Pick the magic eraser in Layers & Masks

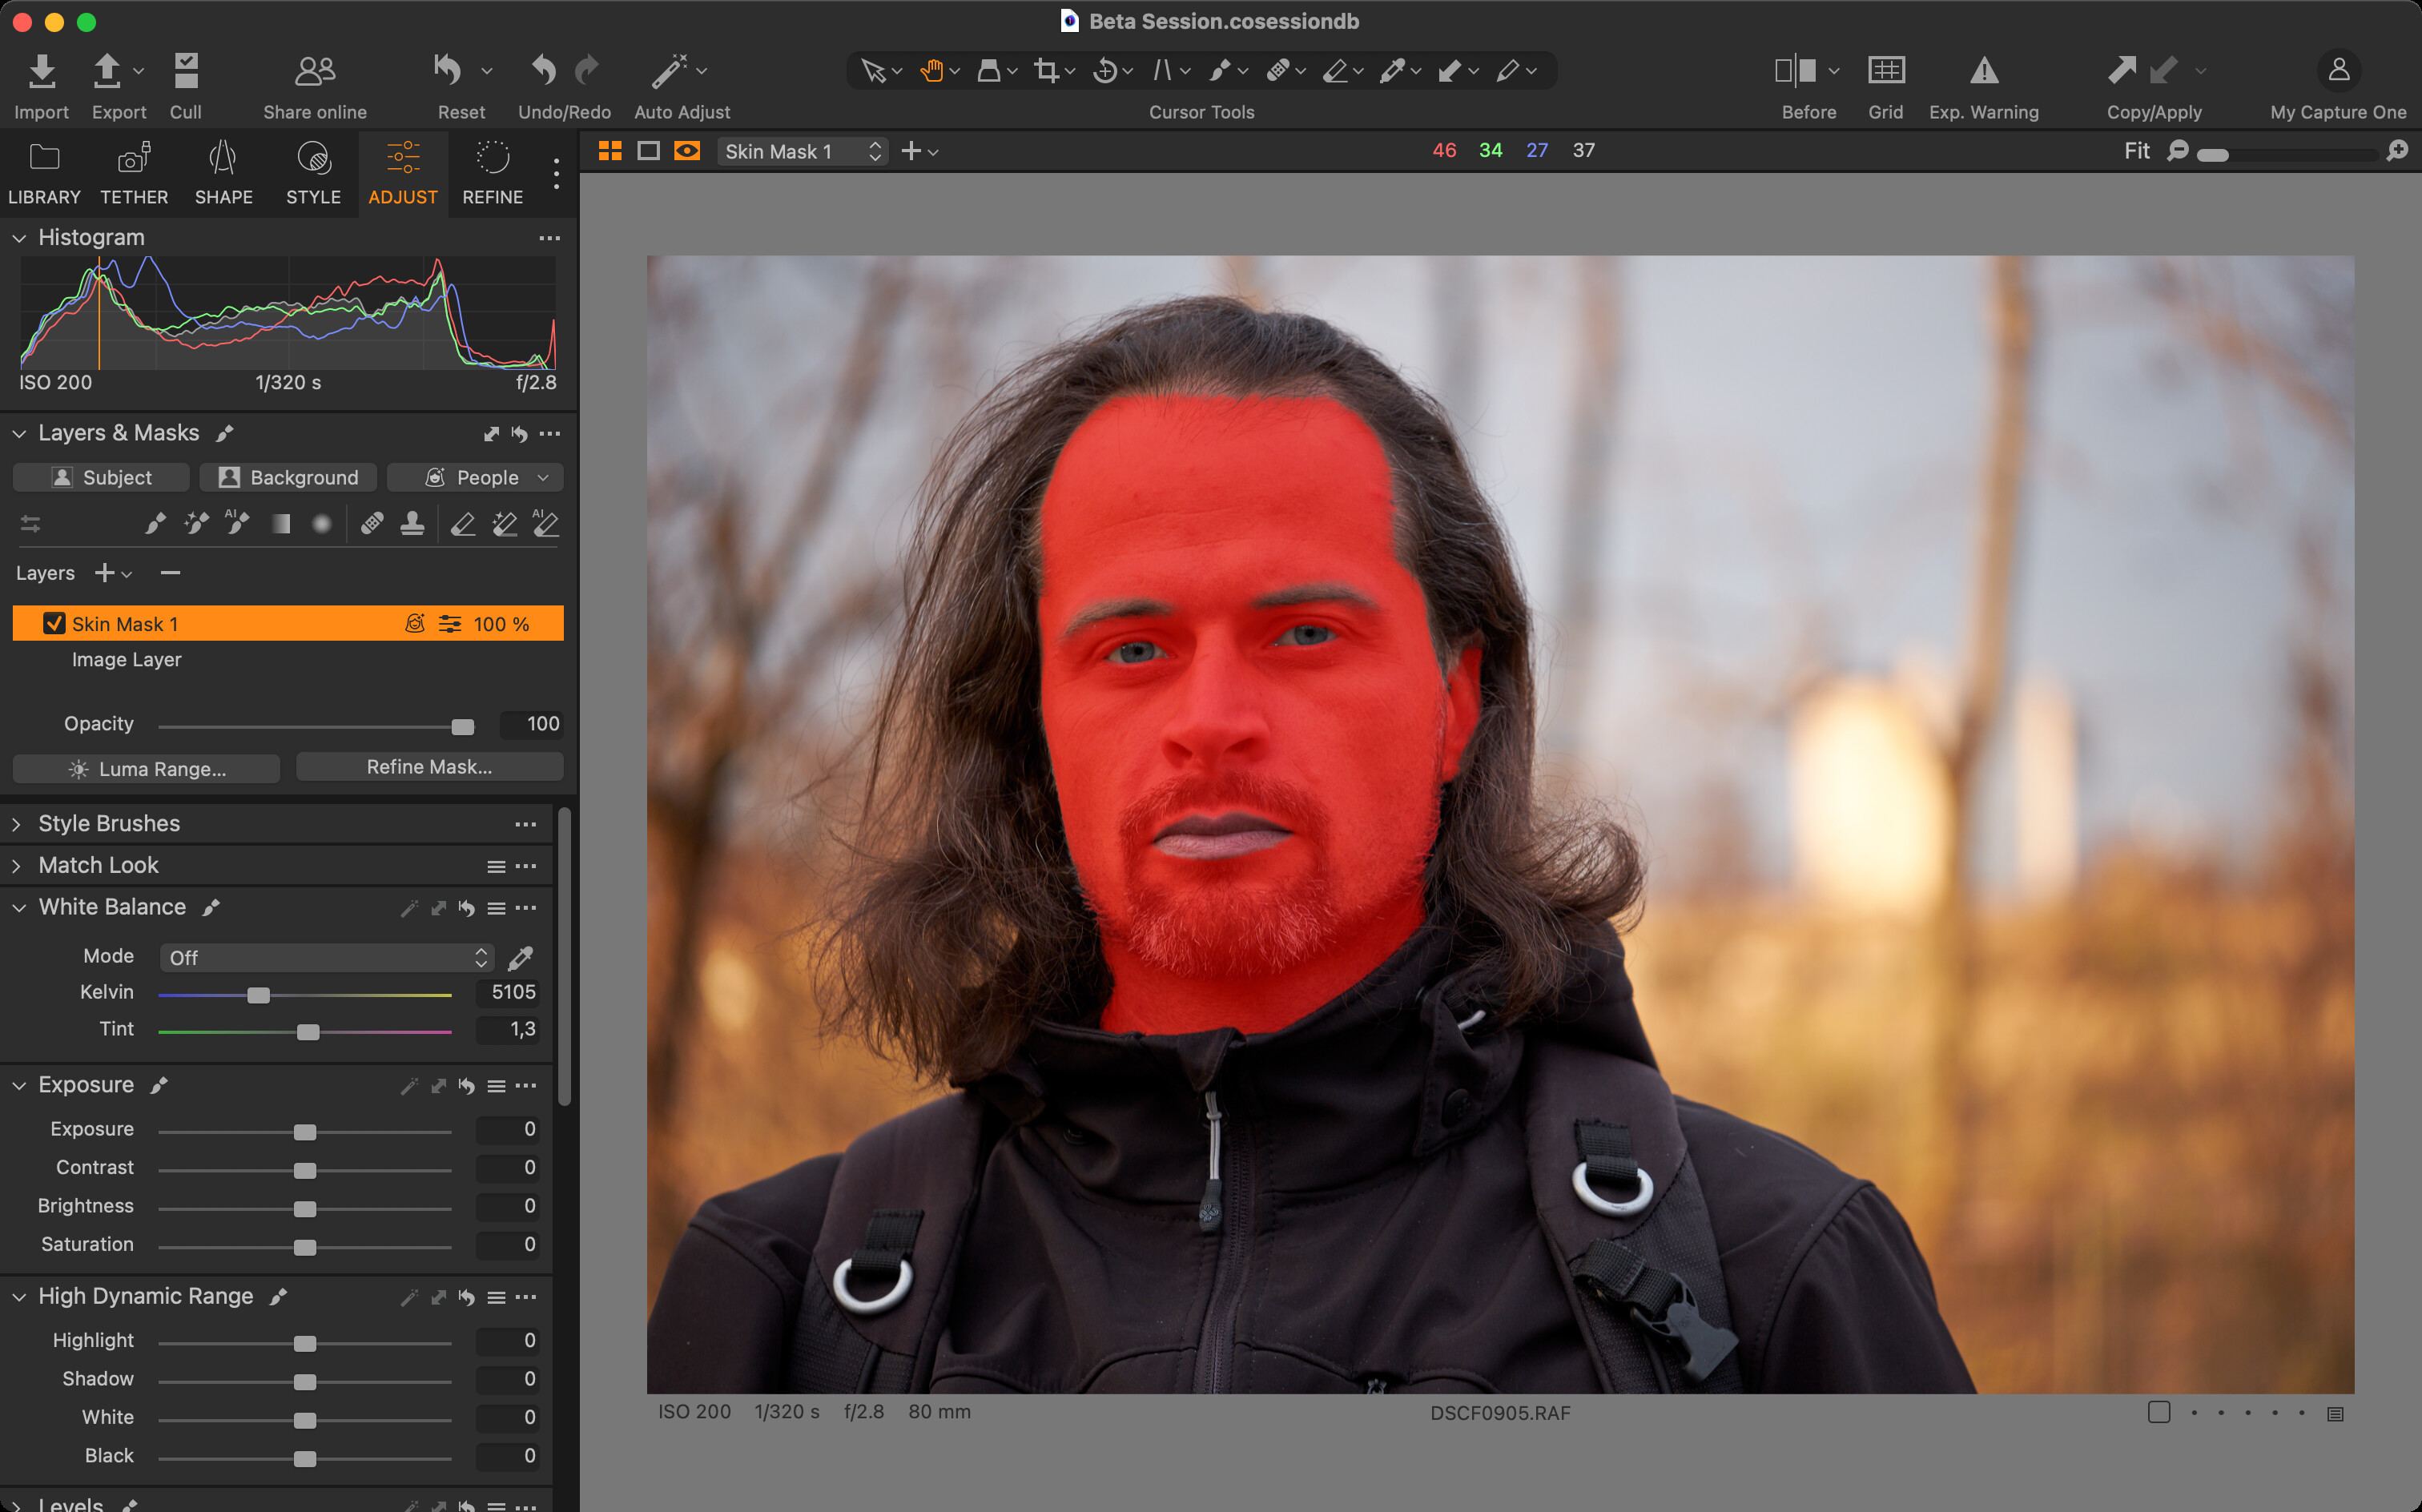(505, 523)
